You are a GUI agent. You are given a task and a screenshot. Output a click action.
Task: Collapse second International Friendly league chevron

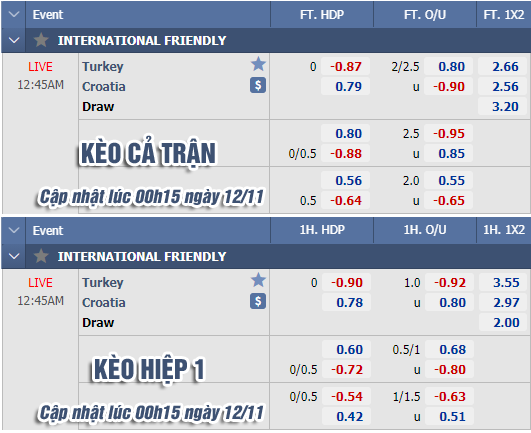pos(14,256)
